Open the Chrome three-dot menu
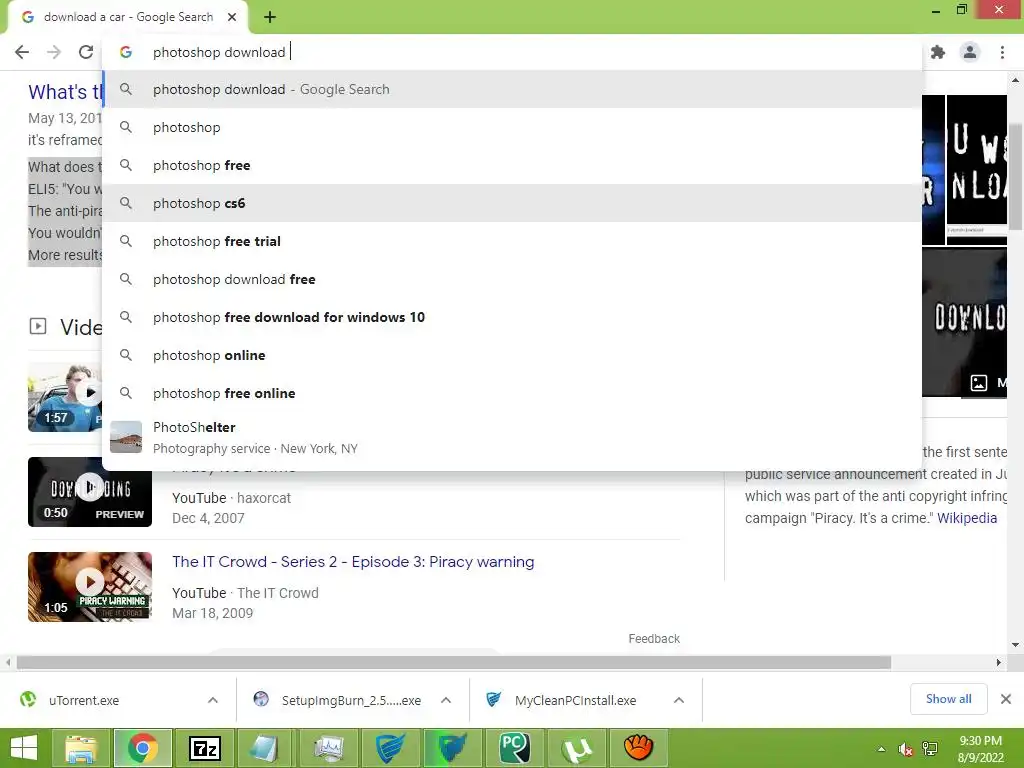The image size is (1024, 768). pos(1002,52)
